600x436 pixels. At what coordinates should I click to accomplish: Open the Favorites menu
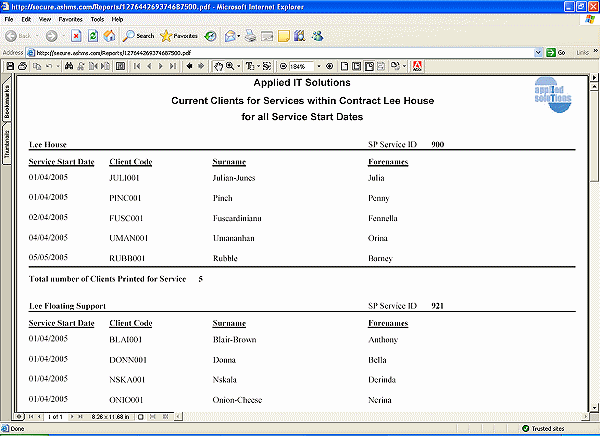pyautogui.click(x=70, y=19)
